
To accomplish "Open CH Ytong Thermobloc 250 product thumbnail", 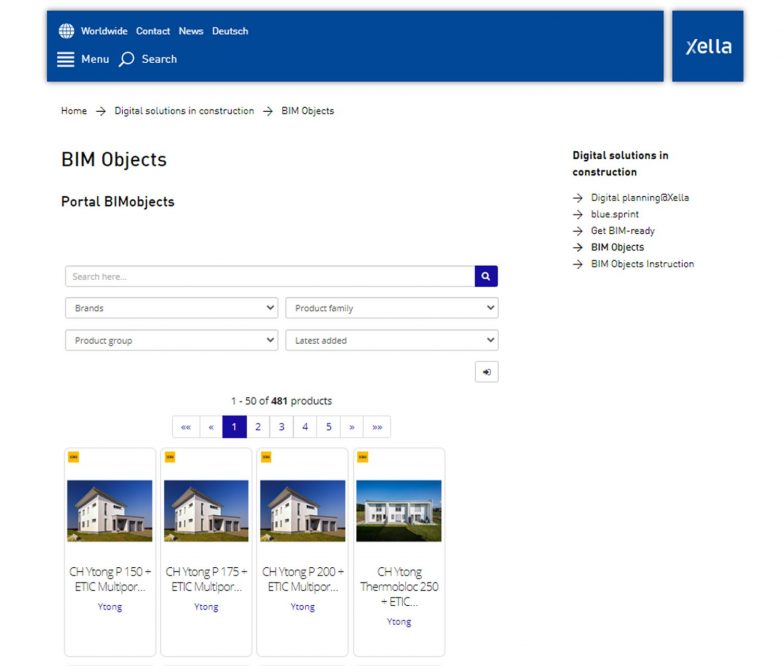I will 399,511.
